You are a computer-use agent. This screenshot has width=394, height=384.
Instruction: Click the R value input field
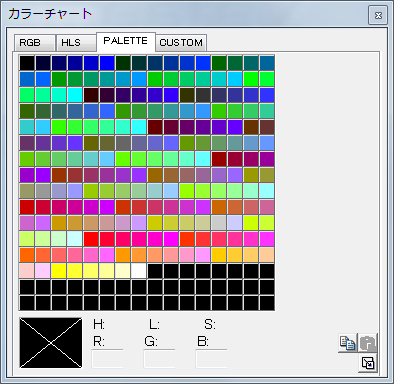point(107,359)
